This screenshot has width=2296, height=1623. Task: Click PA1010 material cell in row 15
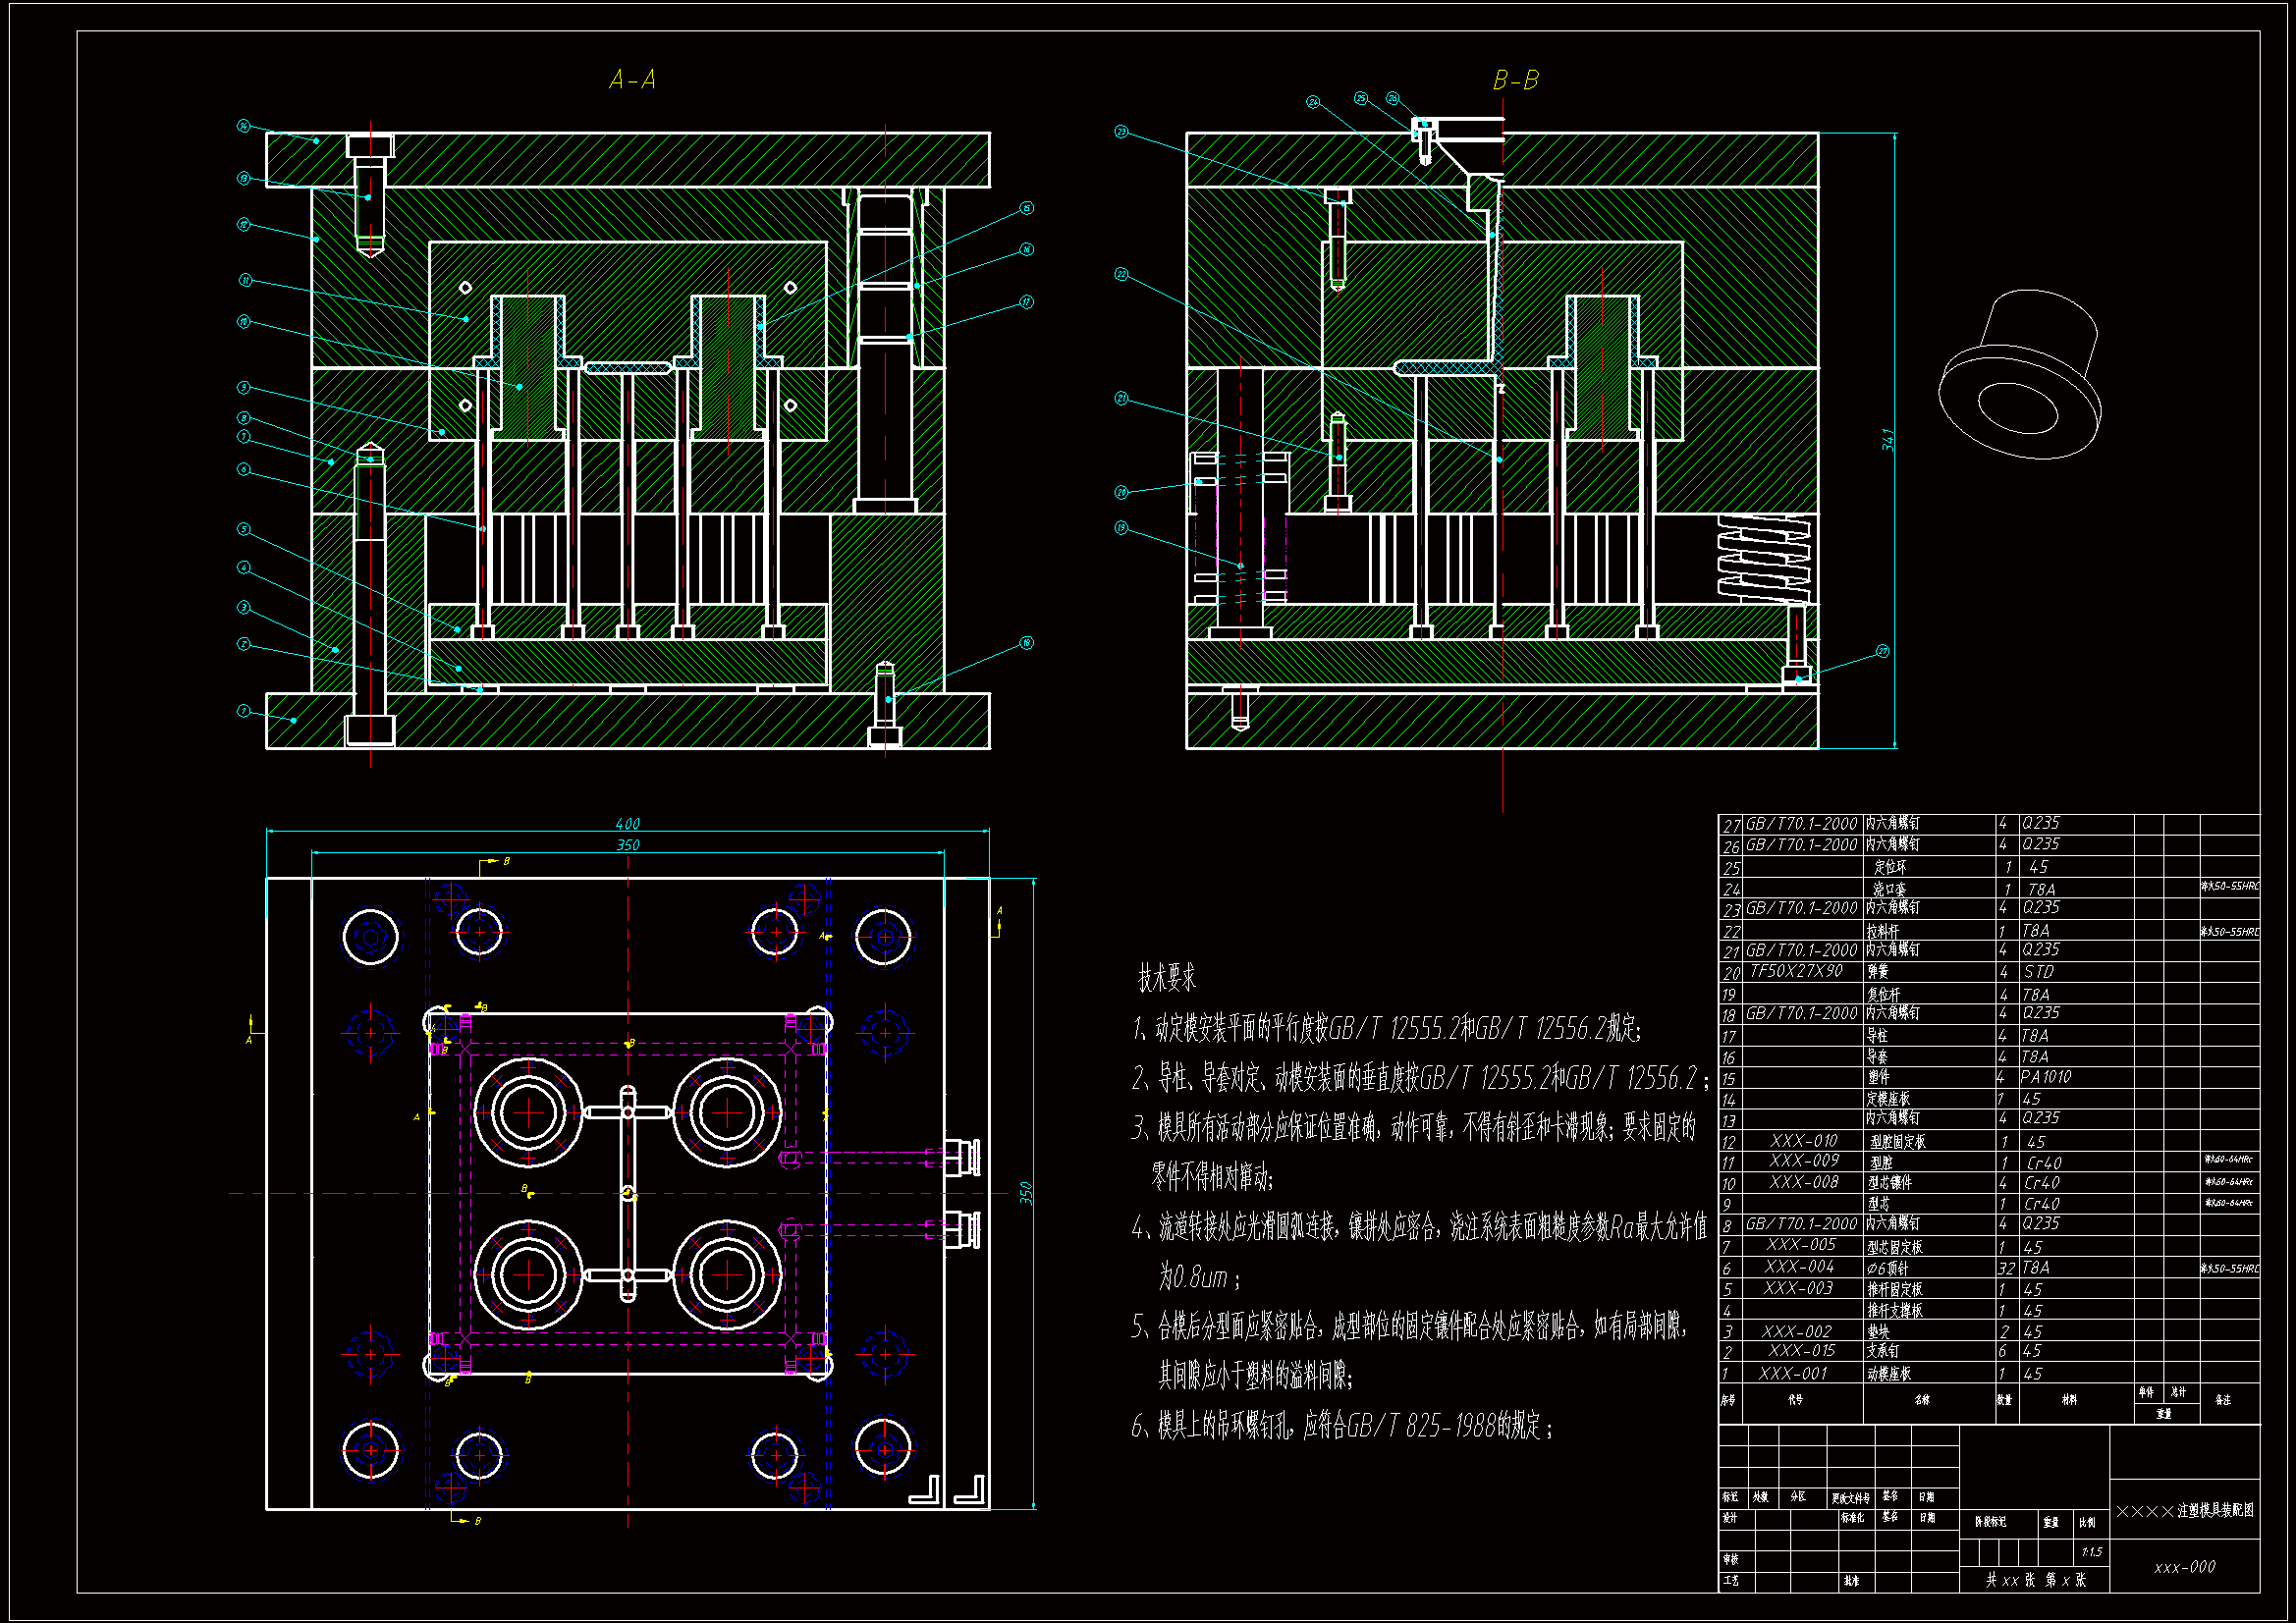(x=2045, y=1077)
